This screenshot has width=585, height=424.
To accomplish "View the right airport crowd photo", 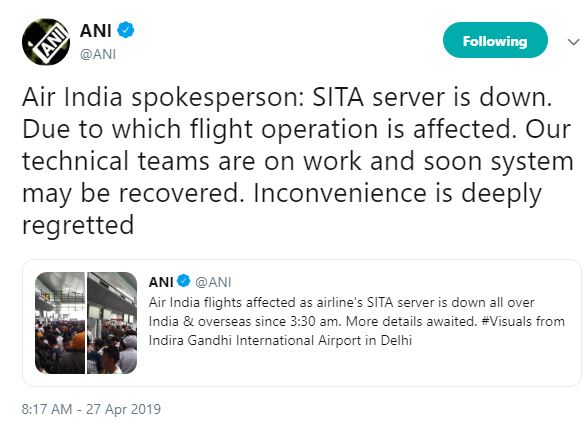I will [x=112, y=323].
